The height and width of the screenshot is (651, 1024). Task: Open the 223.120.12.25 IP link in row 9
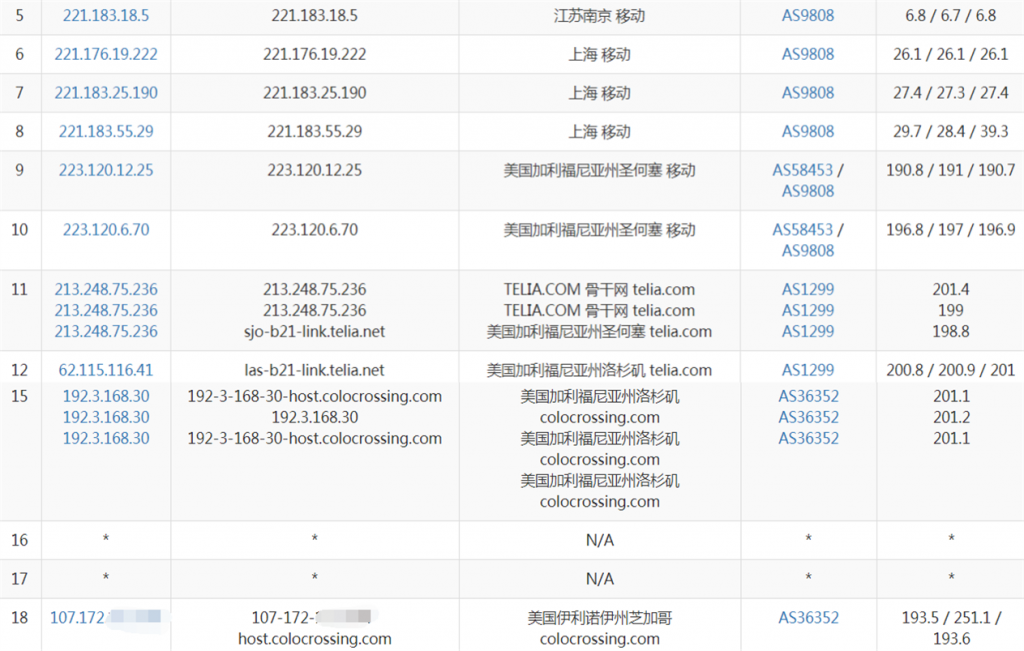105,170
